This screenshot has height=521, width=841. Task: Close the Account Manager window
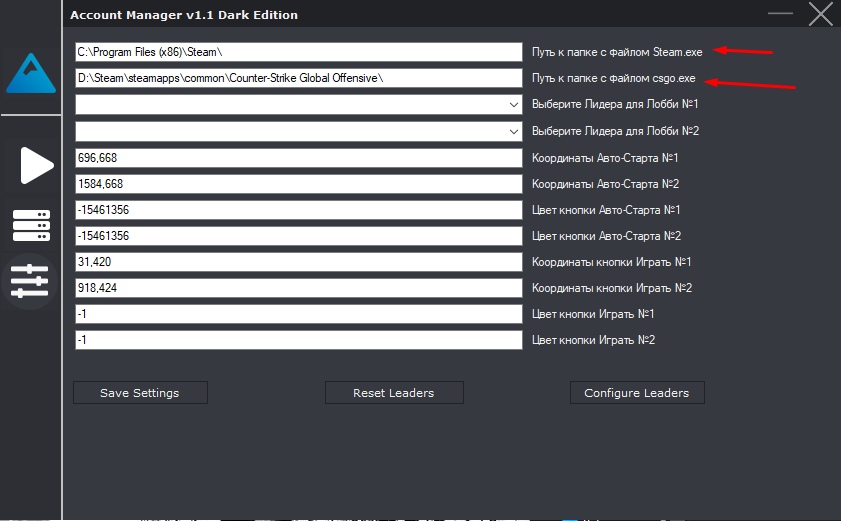pos(821,14)
